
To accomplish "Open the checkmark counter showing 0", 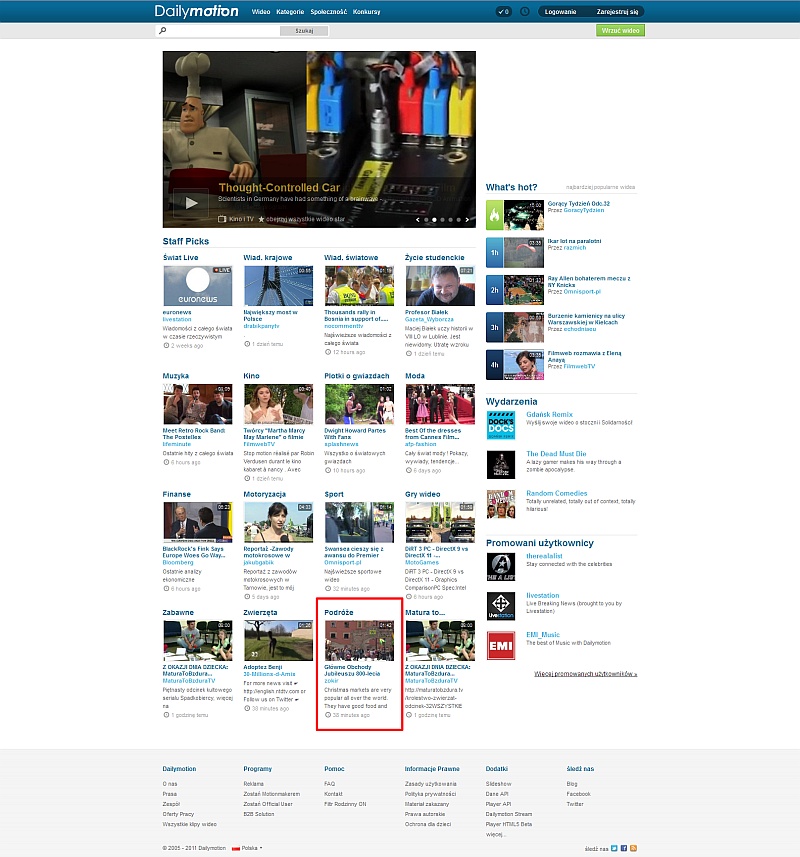I will coord(503,11).
